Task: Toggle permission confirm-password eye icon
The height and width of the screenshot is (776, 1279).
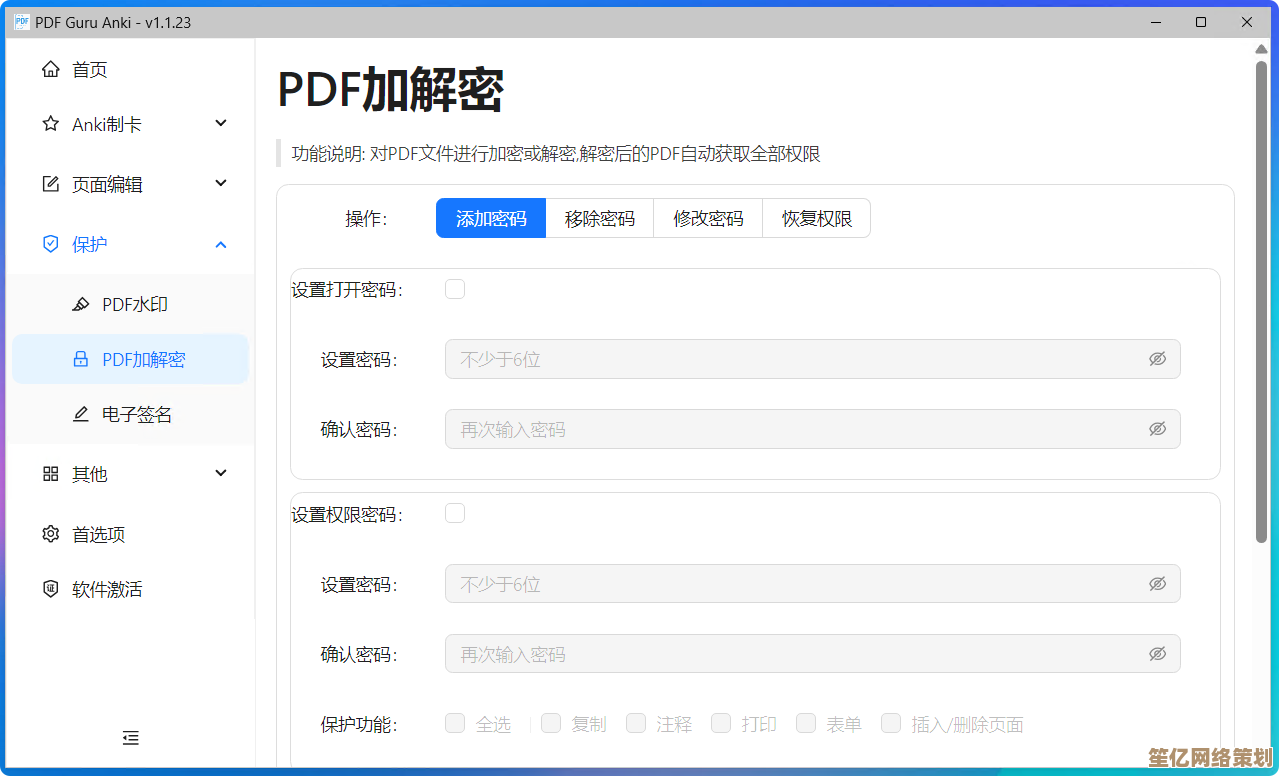Action: pos(1157,653)
